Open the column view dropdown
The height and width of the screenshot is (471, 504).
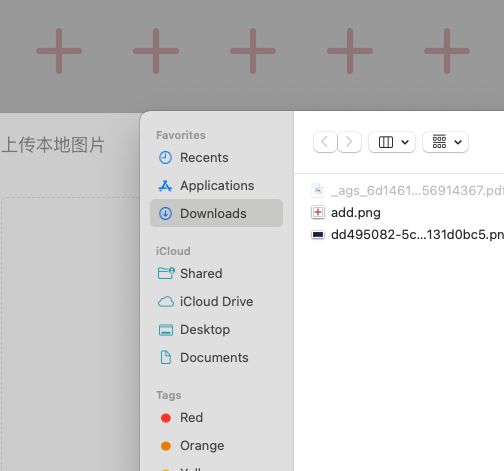tap(392, 142)
